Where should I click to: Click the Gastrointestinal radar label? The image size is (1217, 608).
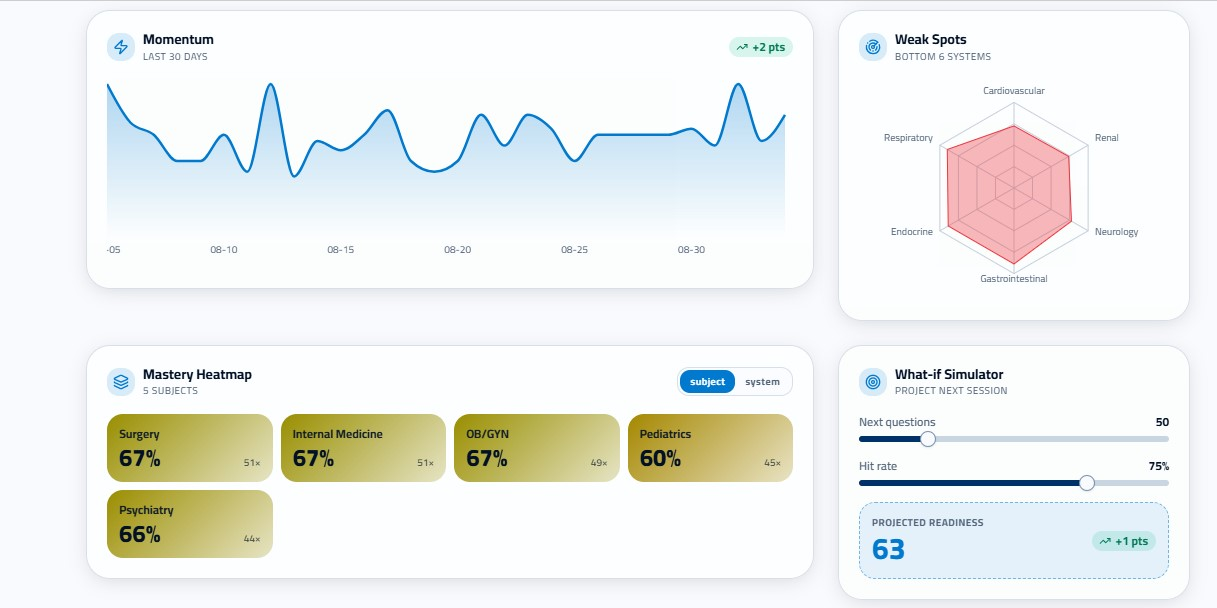click(x=1014, y=279)
